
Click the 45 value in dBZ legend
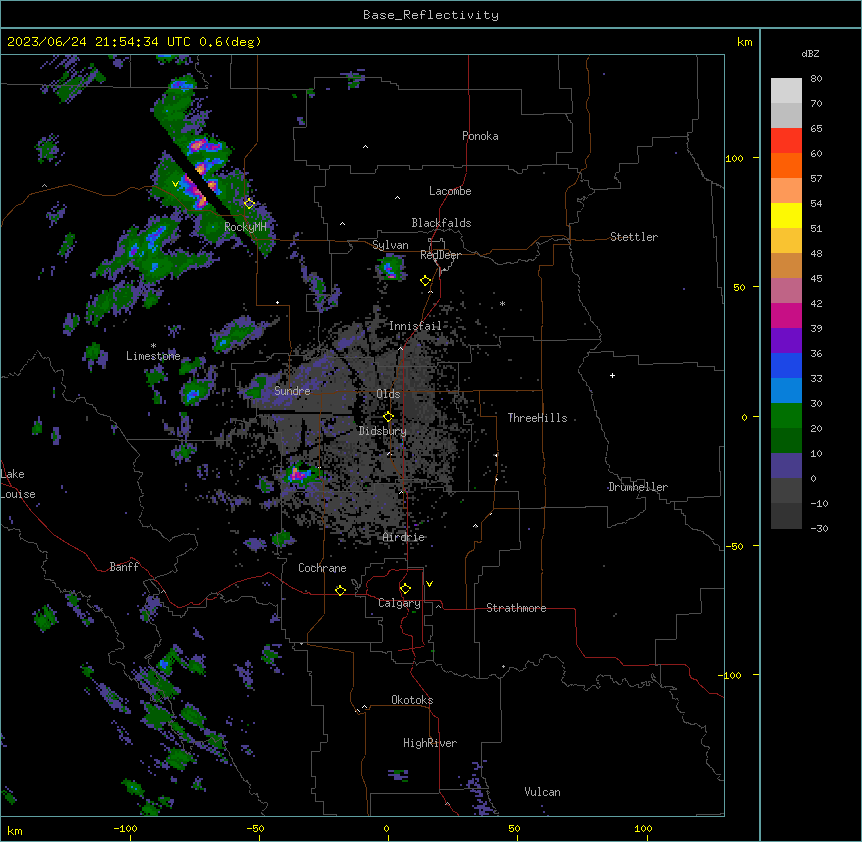[816, 279]
